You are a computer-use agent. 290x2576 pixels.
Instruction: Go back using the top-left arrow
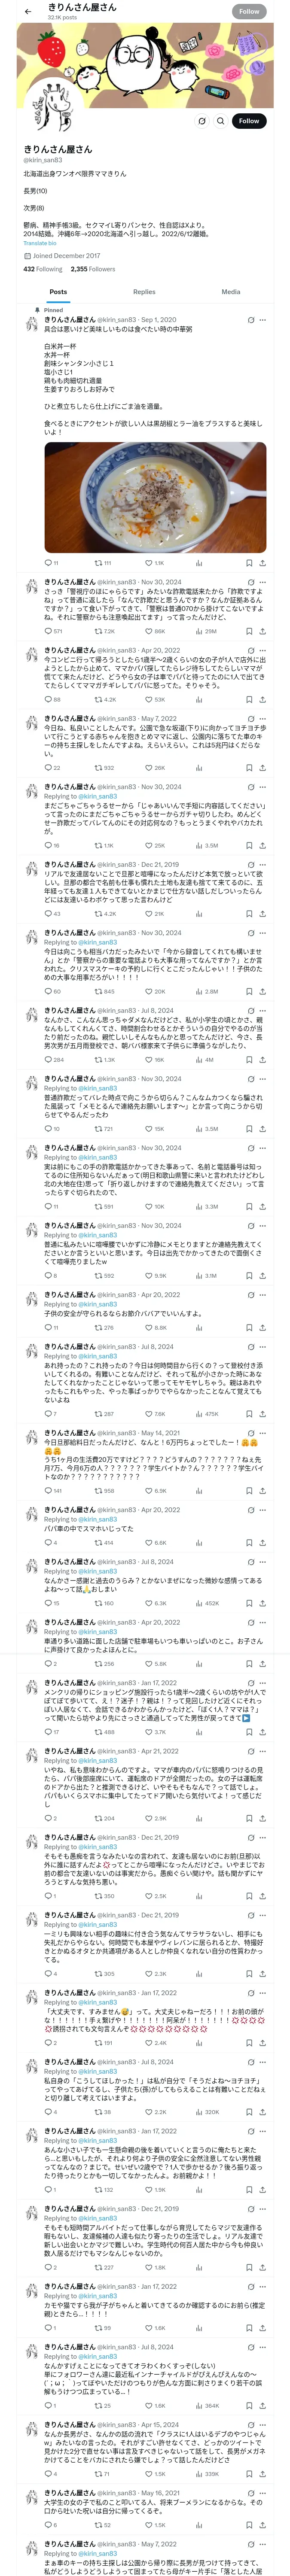coord(27,11)
